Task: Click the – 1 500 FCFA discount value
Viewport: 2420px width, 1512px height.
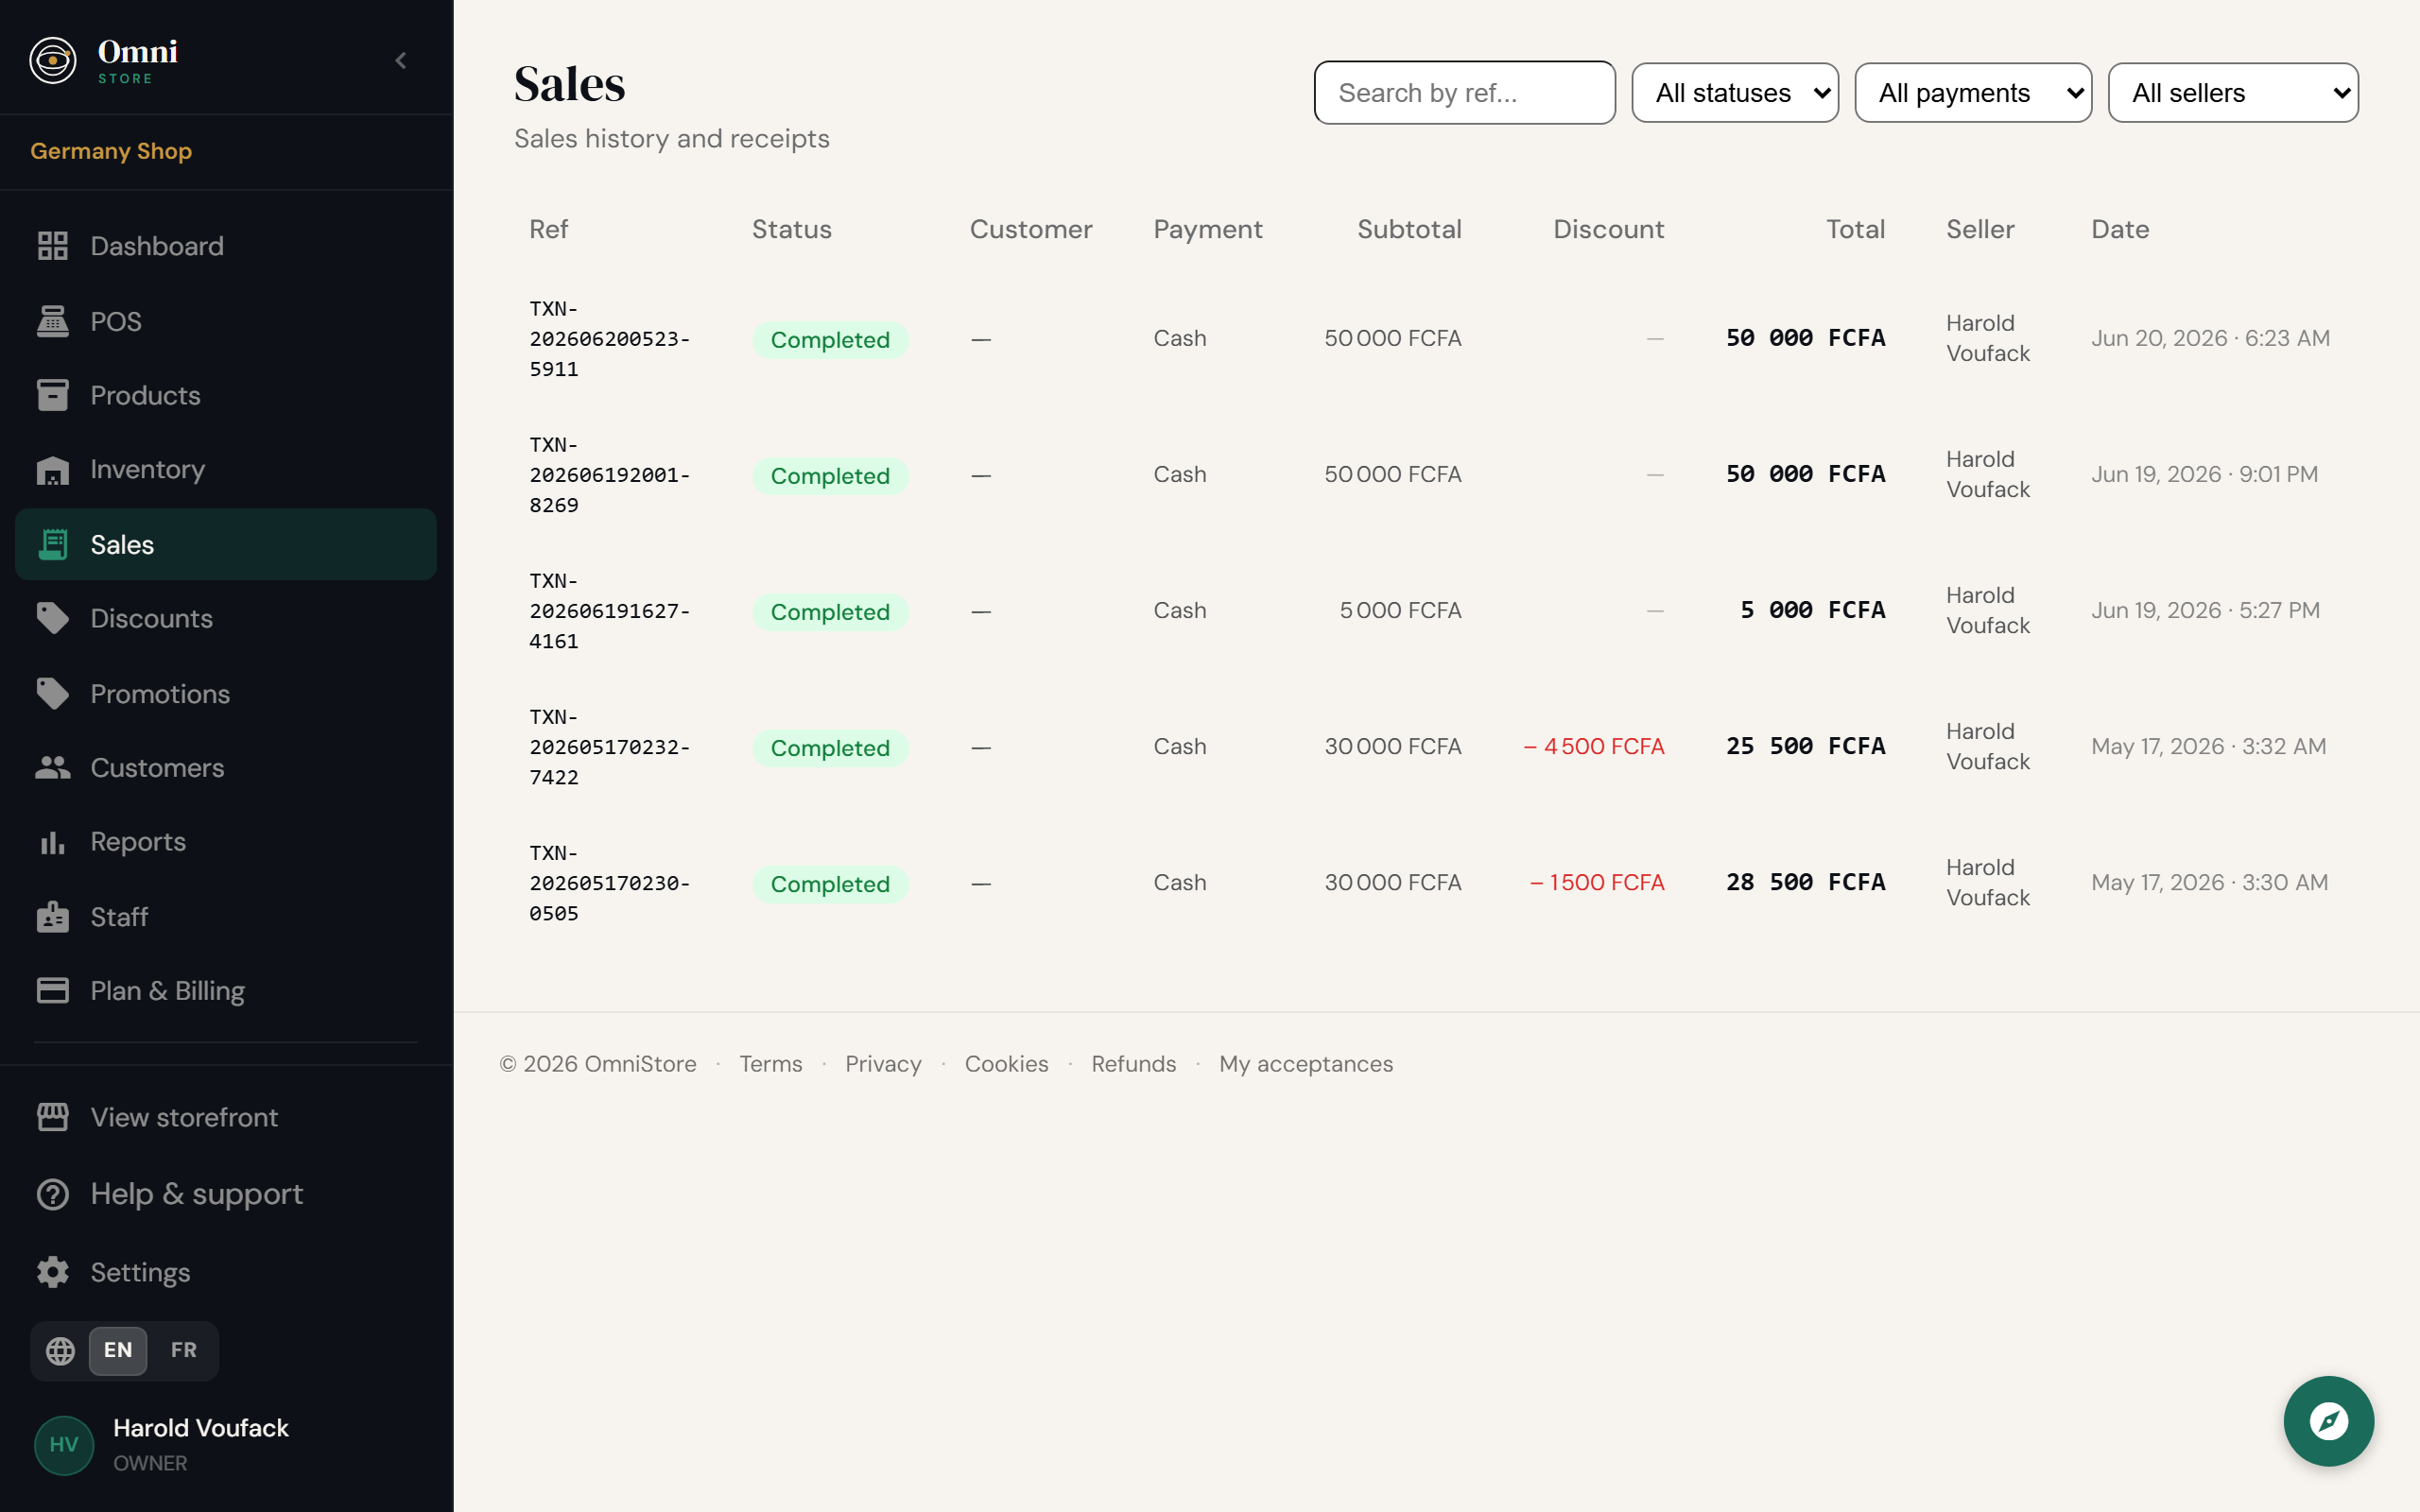Action: tap(1597, 882)
